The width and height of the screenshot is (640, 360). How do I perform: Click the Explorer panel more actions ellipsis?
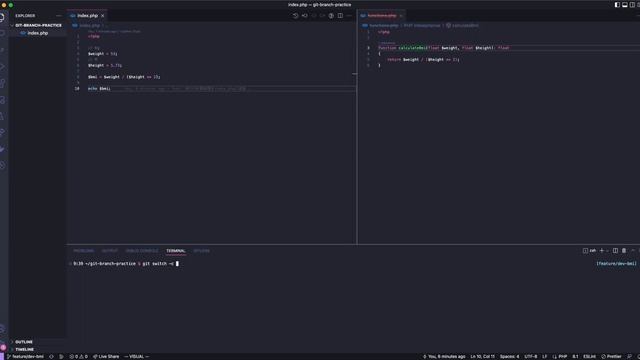click(58, 16)
